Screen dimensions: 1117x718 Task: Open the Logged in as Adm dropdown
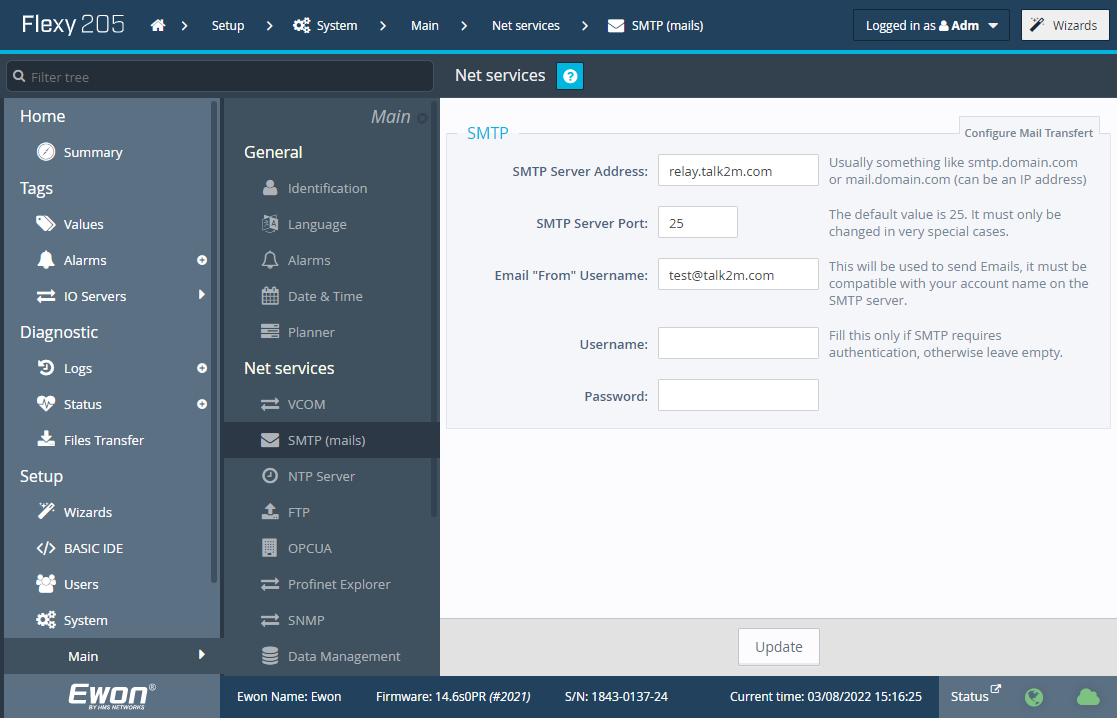[x=931, y=25]
